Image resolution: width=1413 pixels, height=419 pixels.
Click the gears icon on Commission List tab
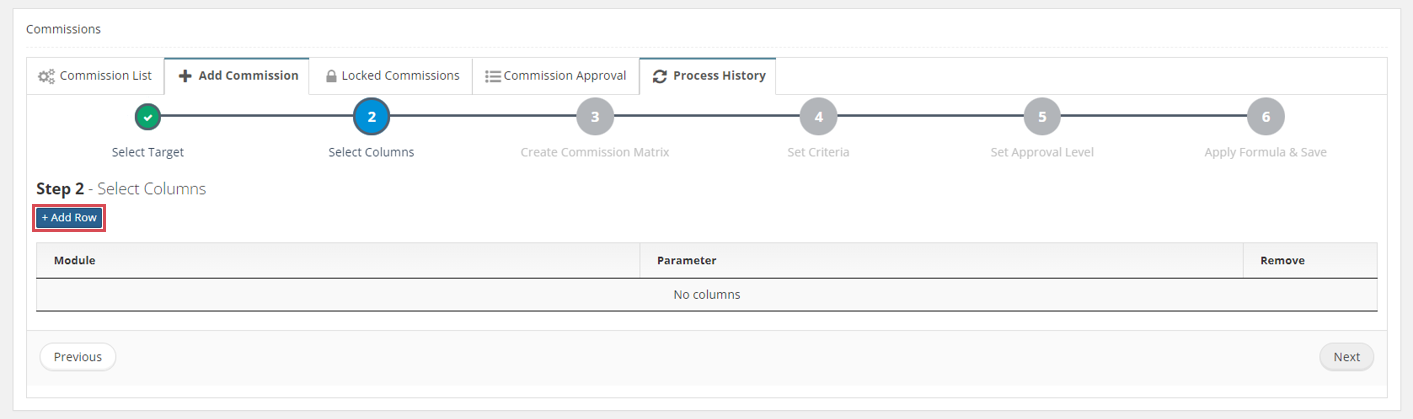pos(46,76)
